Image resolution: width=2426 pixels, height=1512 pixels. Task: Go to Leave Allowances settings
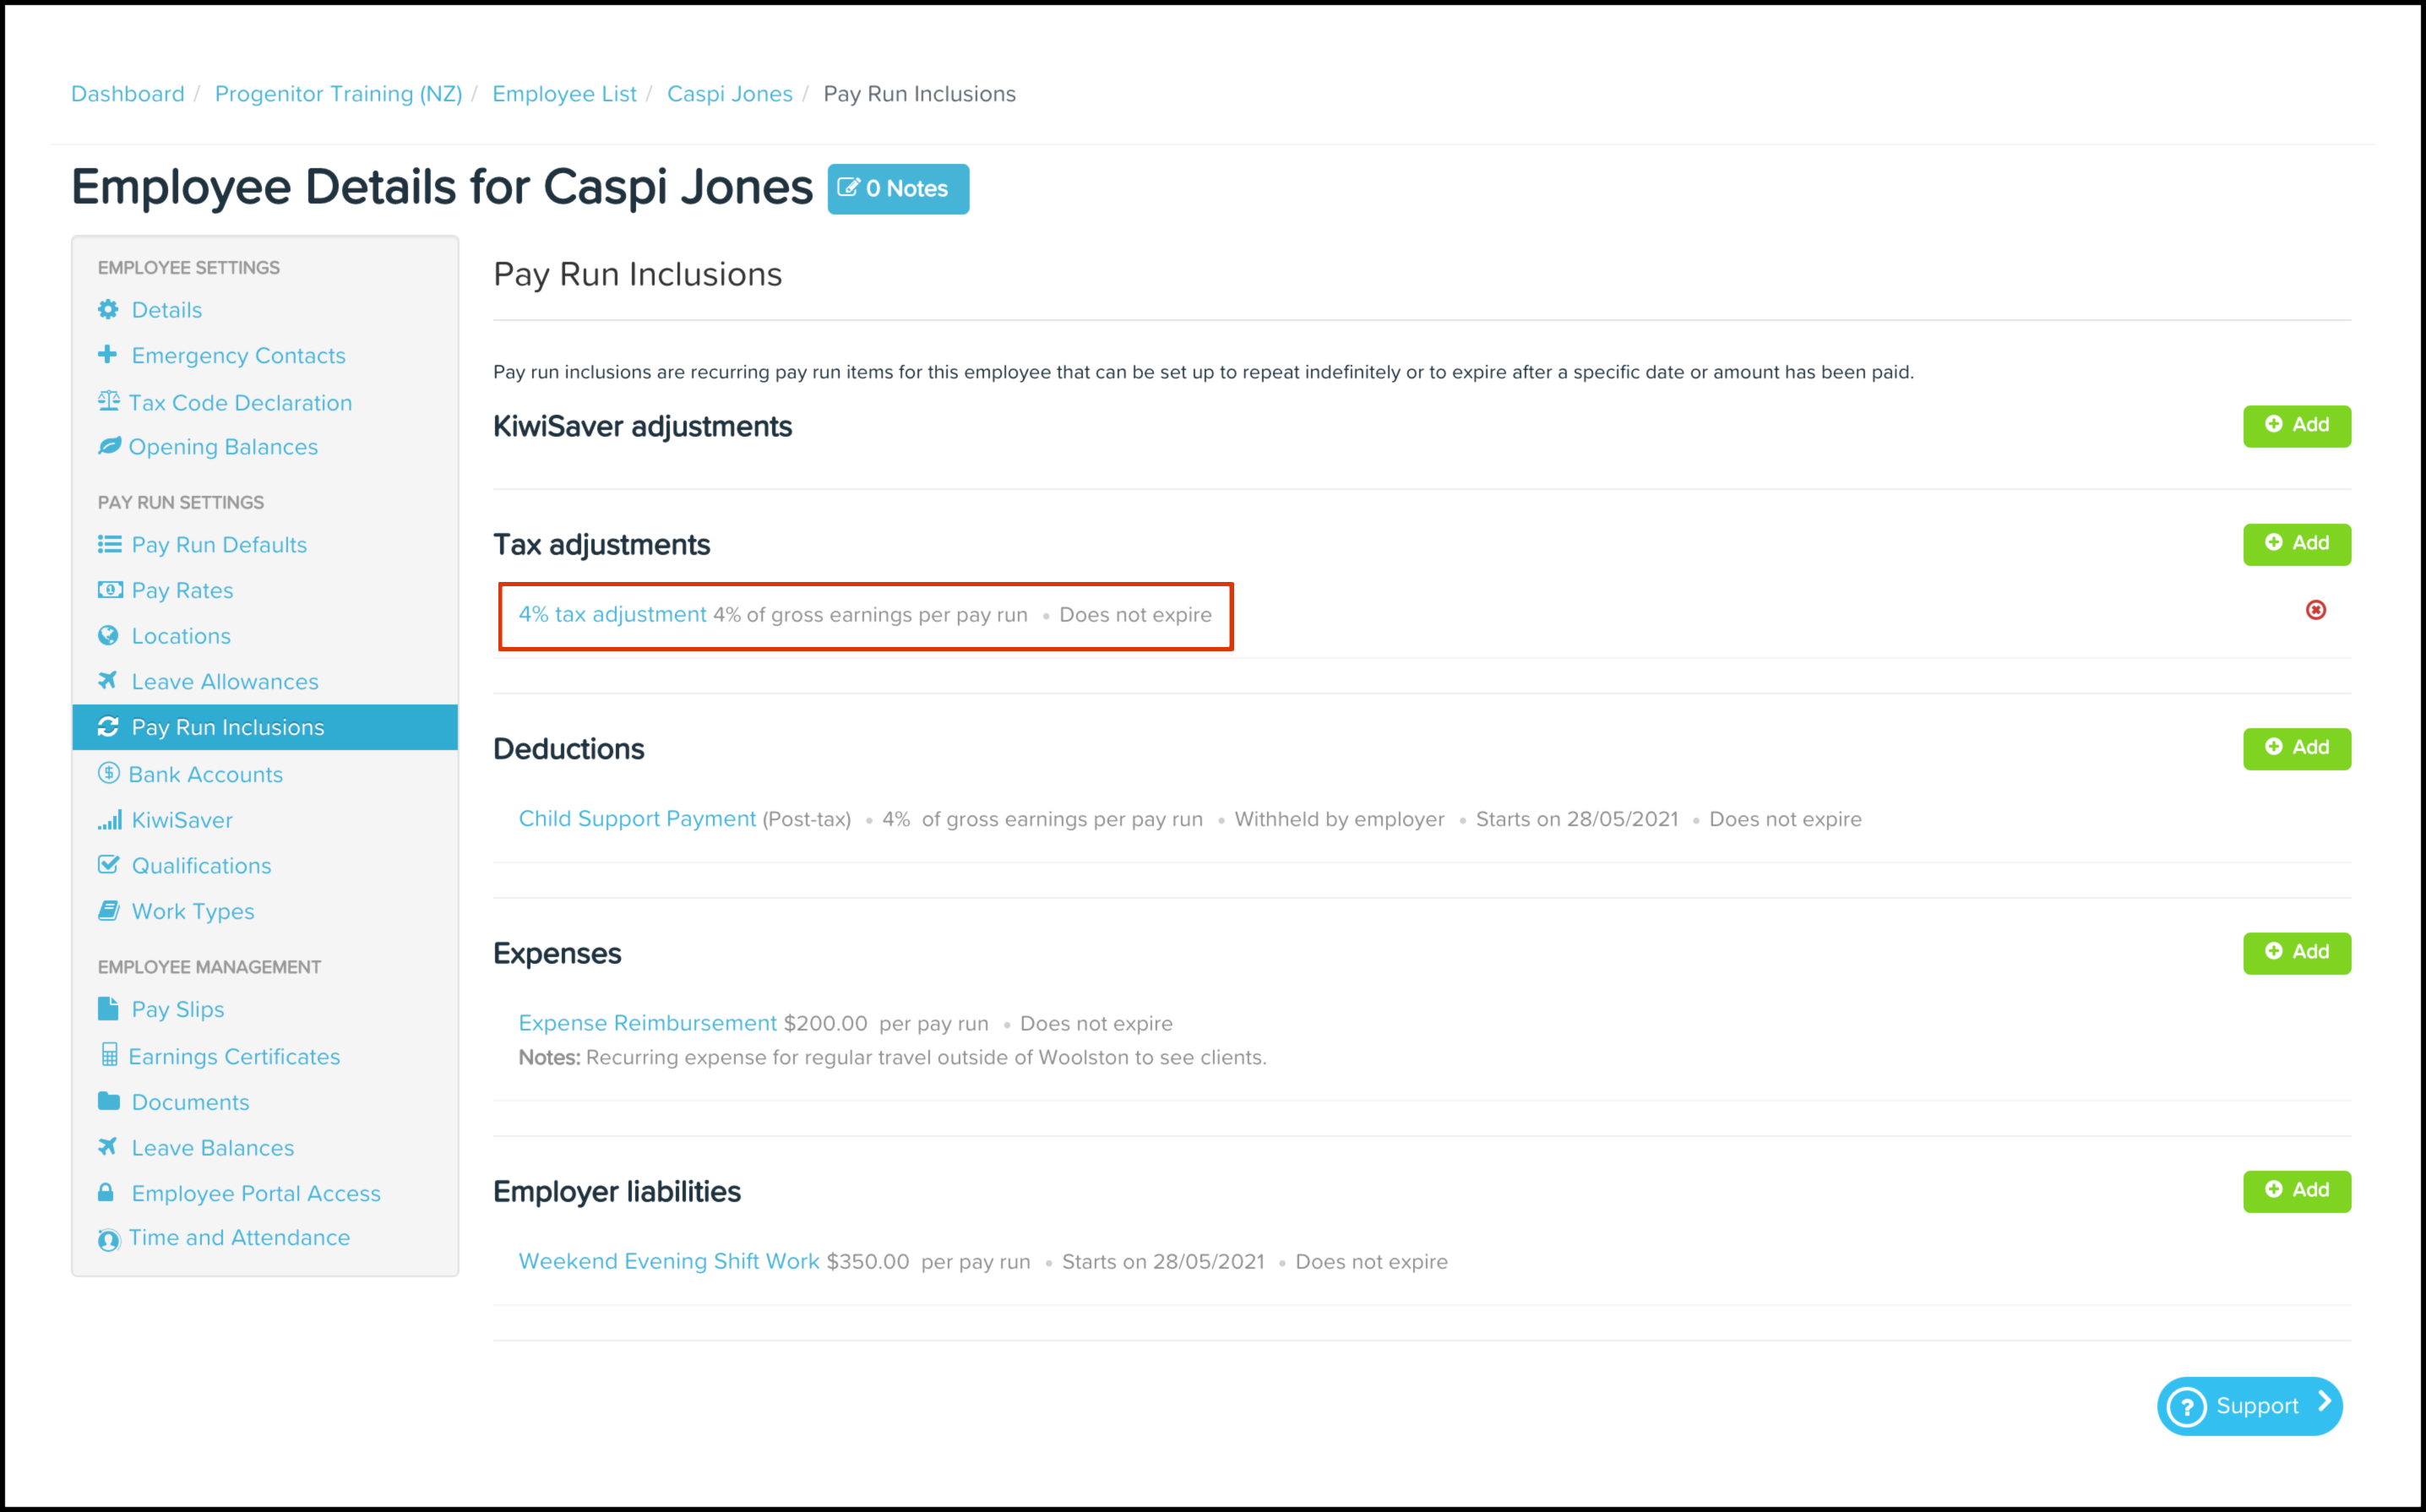point(225,681)
